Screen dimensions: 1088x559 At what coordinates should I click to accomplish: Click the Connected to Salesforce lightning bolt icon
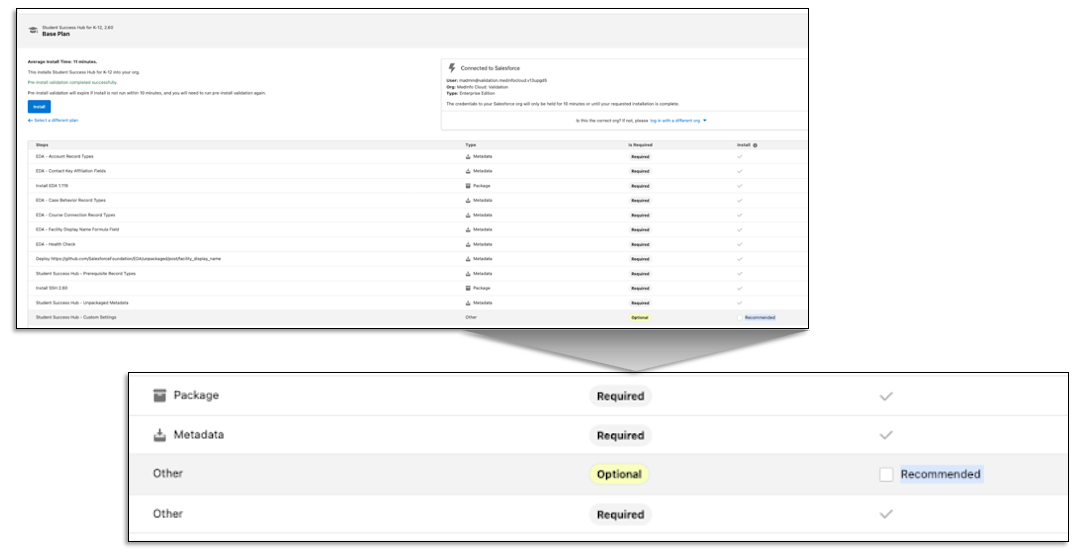point(452,68)
